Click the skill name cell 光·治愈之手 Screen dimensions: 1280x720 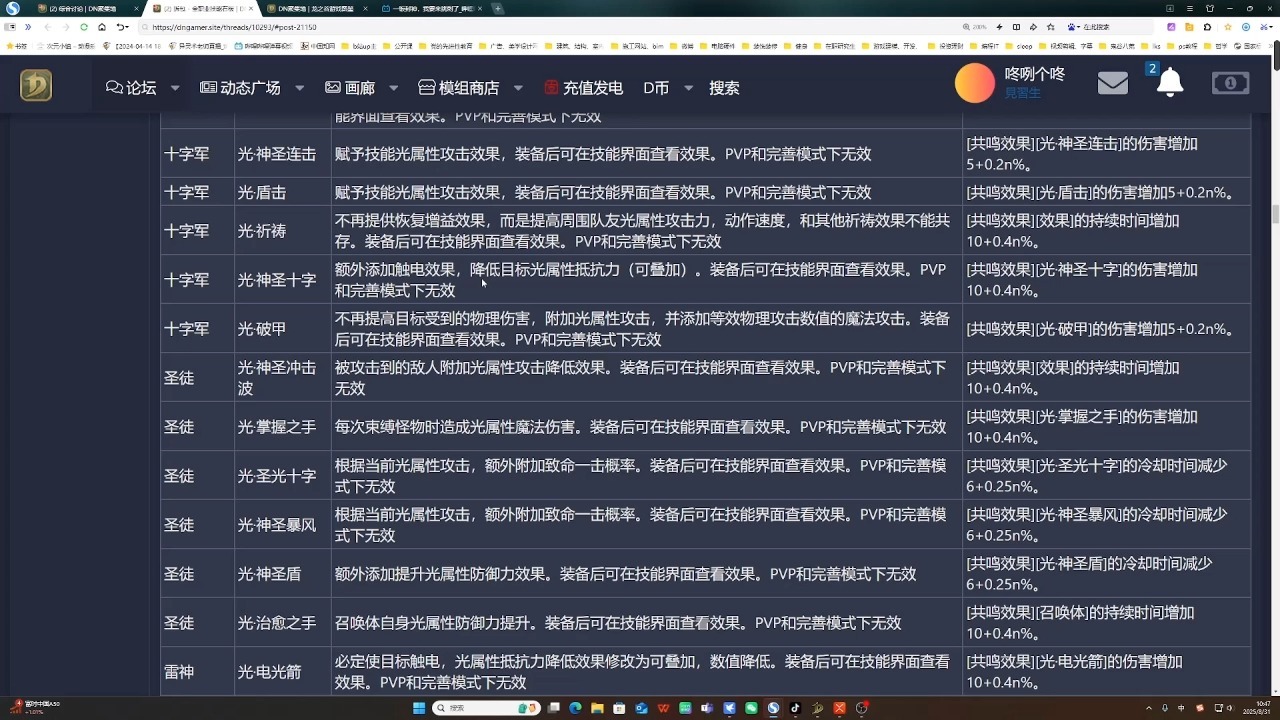[283, 623]
